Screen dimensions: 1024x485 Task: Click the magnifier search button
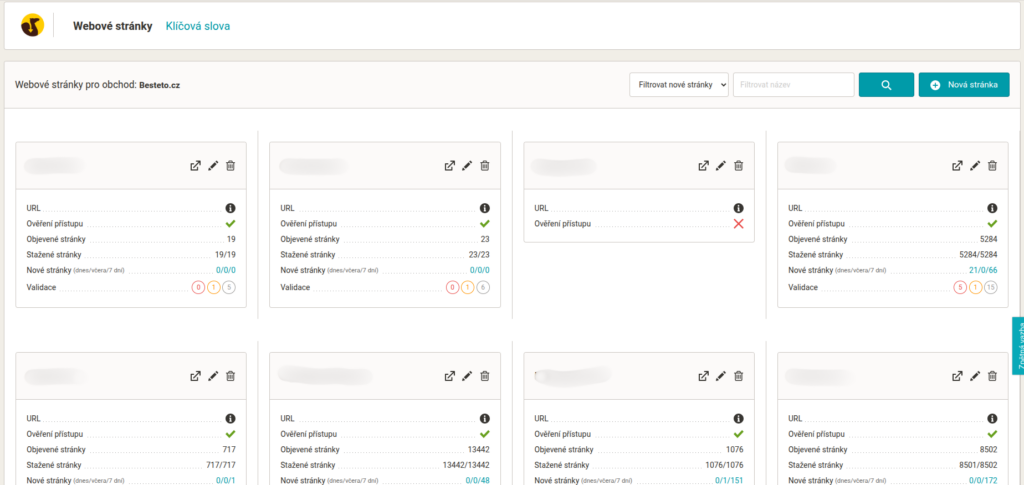pos(886,85)
